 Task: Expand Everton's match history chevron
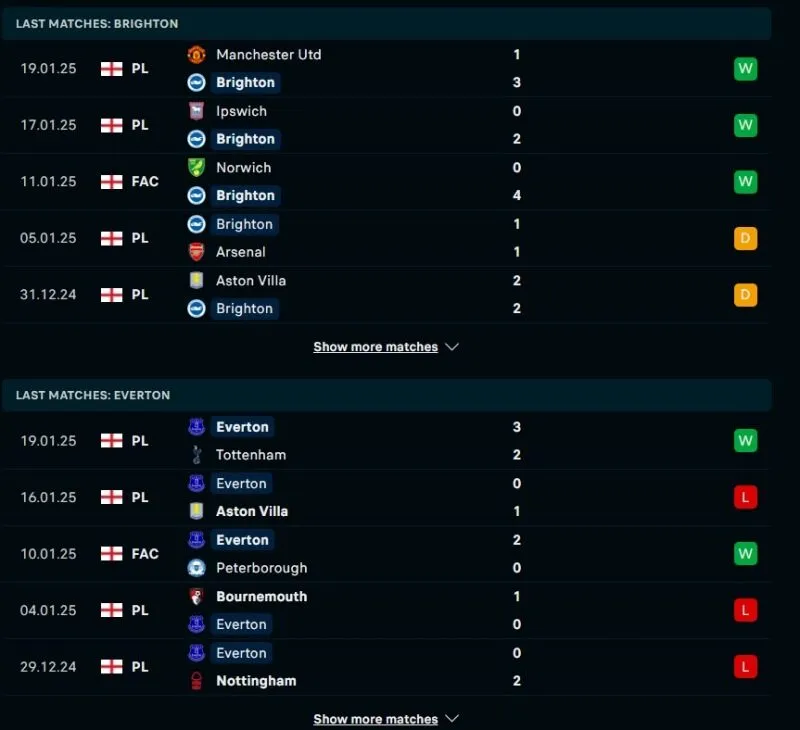pos(452,718)
